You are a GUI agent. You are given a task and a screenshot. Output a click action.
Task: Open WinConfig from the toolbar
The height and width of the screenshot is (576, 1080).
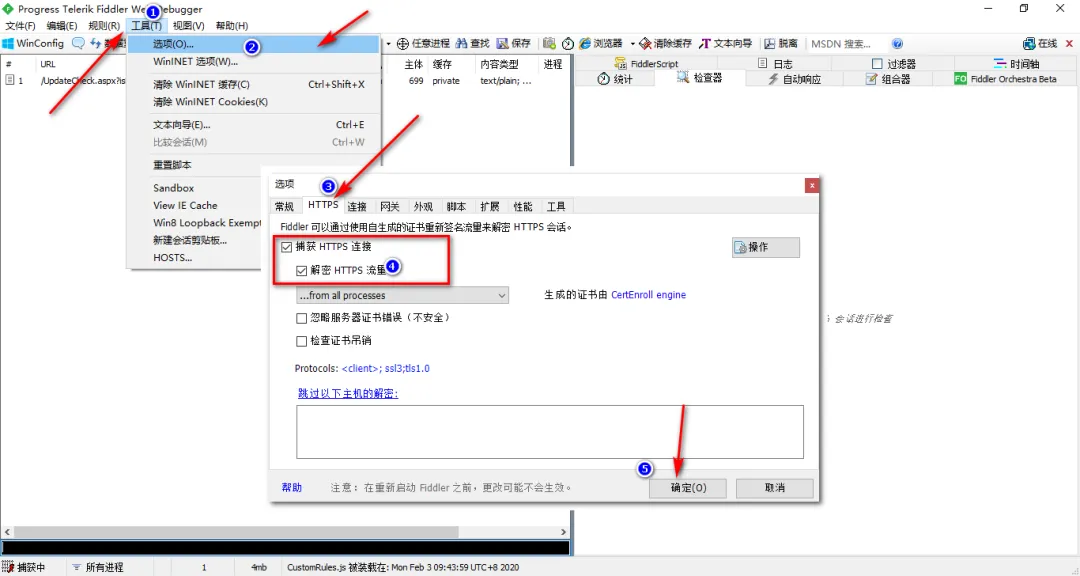tap(33, 43)
